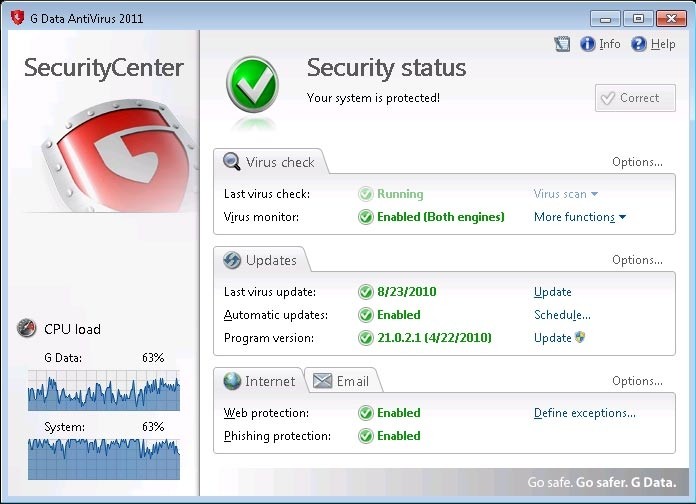Viewport: 696px width, 504px height.
Task: Click the Internet globe icon
Action: [x=232, y=381]
